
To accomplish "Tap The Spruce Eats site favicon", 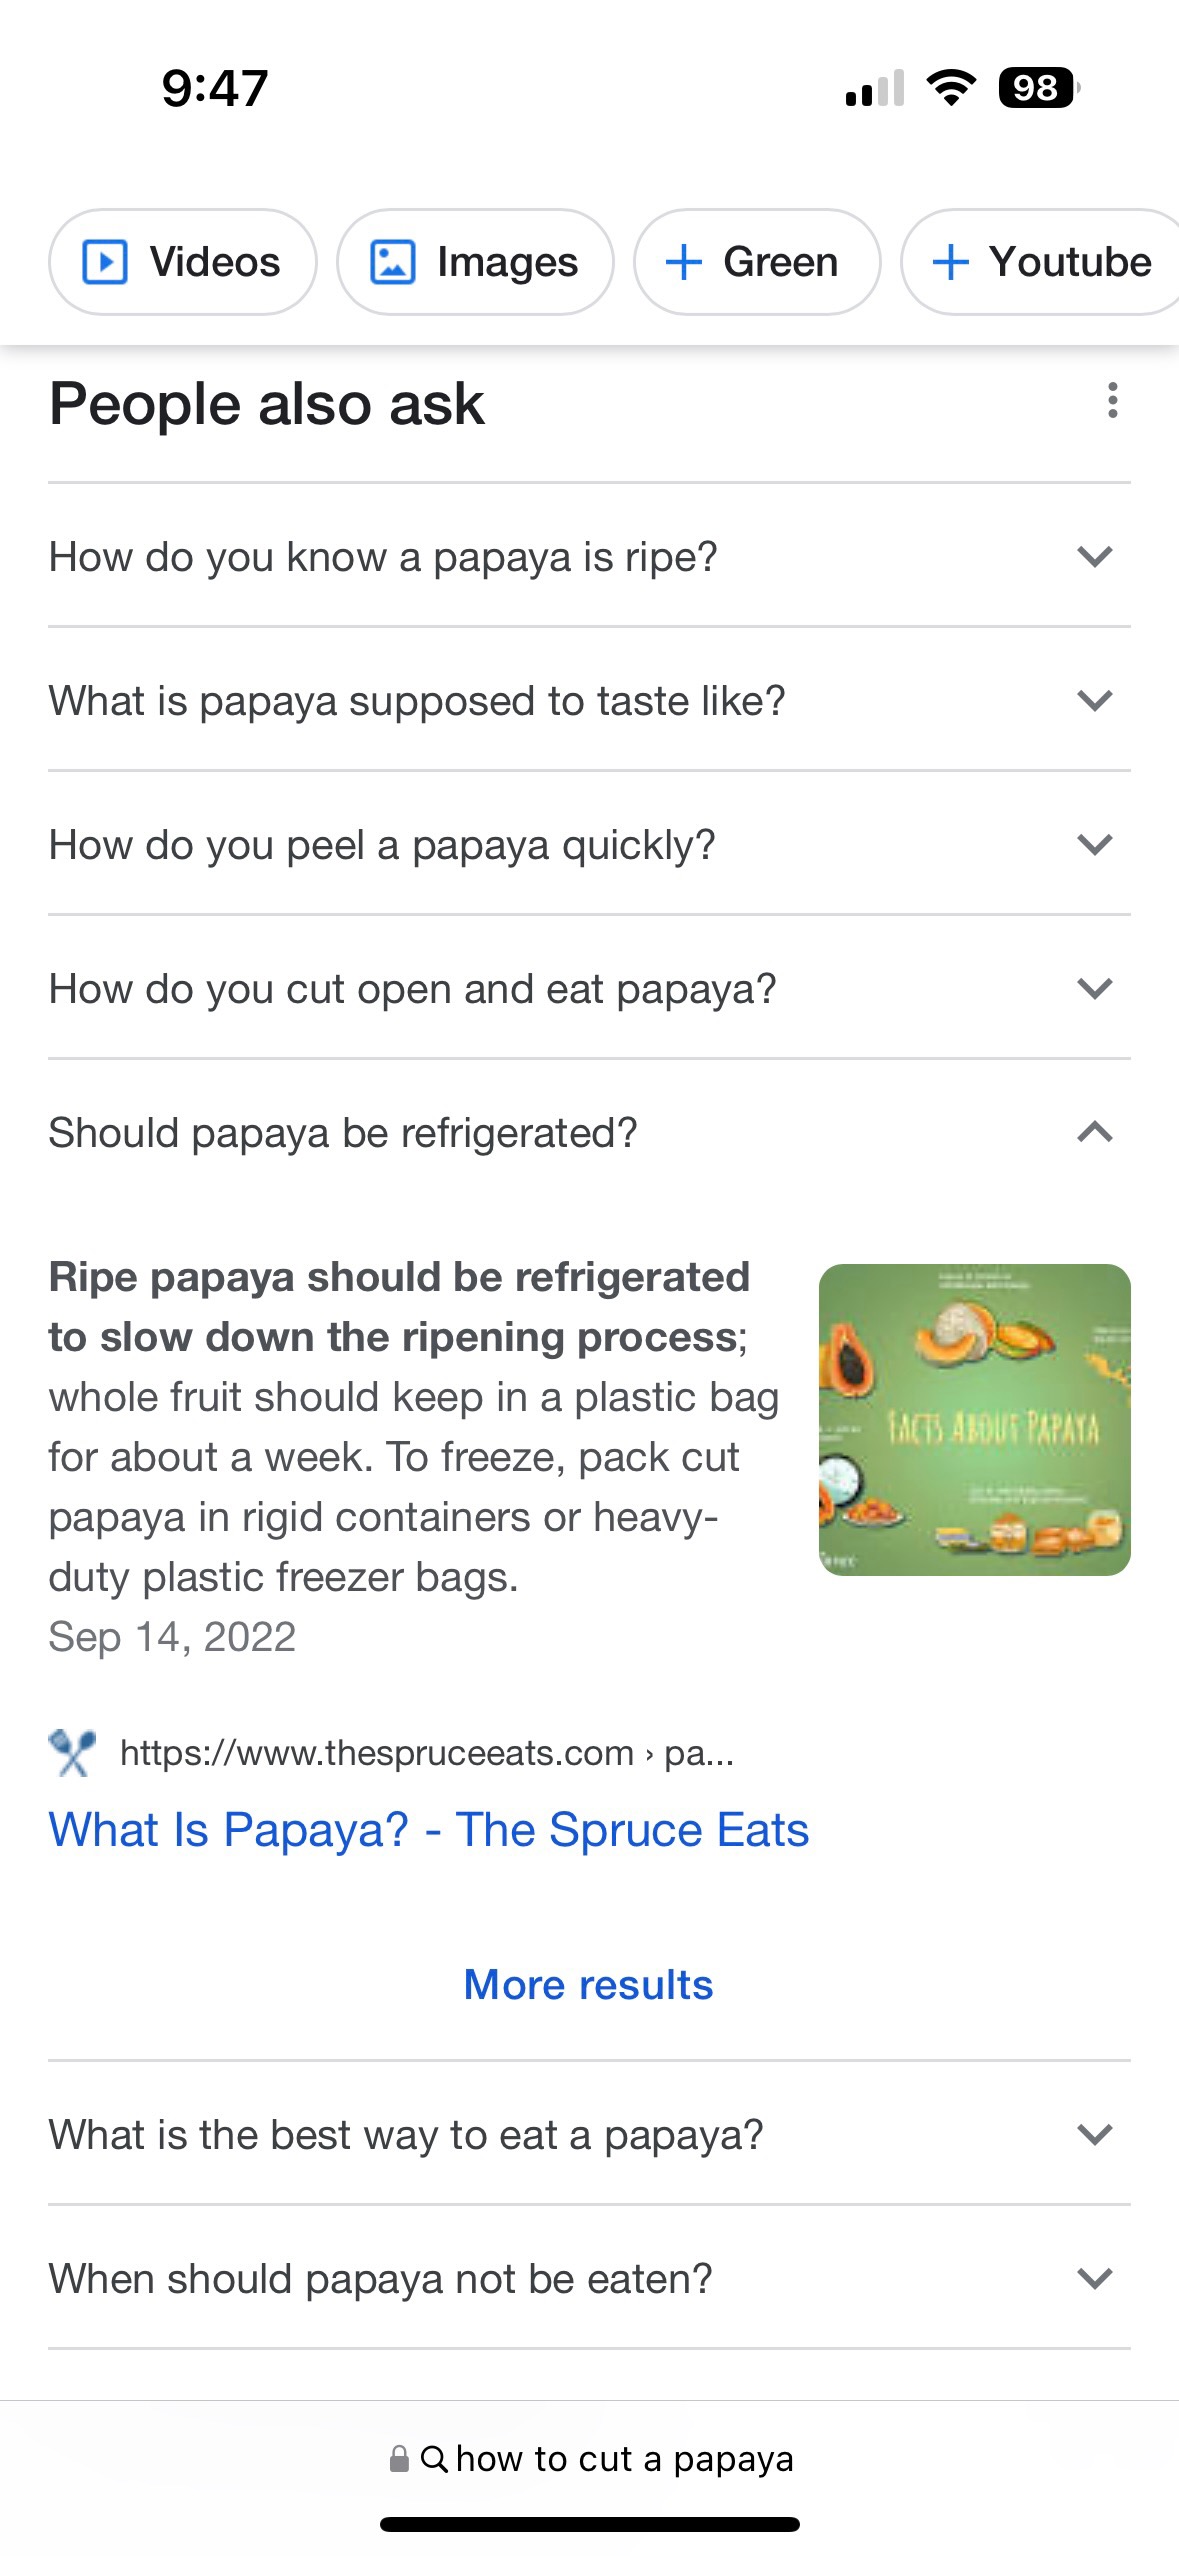I will click(x=72, y=1753).
